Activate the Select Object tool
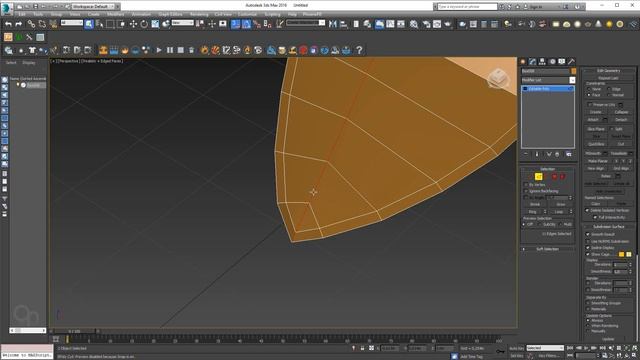This screenshot has height=360, width=640. click(x=89, y=24)
